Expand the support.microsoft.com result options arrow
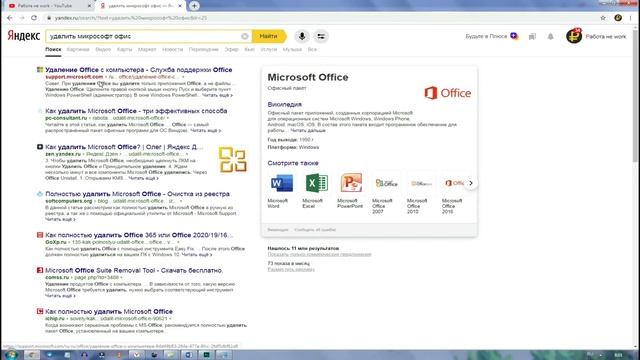Image resolution: width=640 pixels, height=360 pixels. pyautogui.click(x=183, y=77)
